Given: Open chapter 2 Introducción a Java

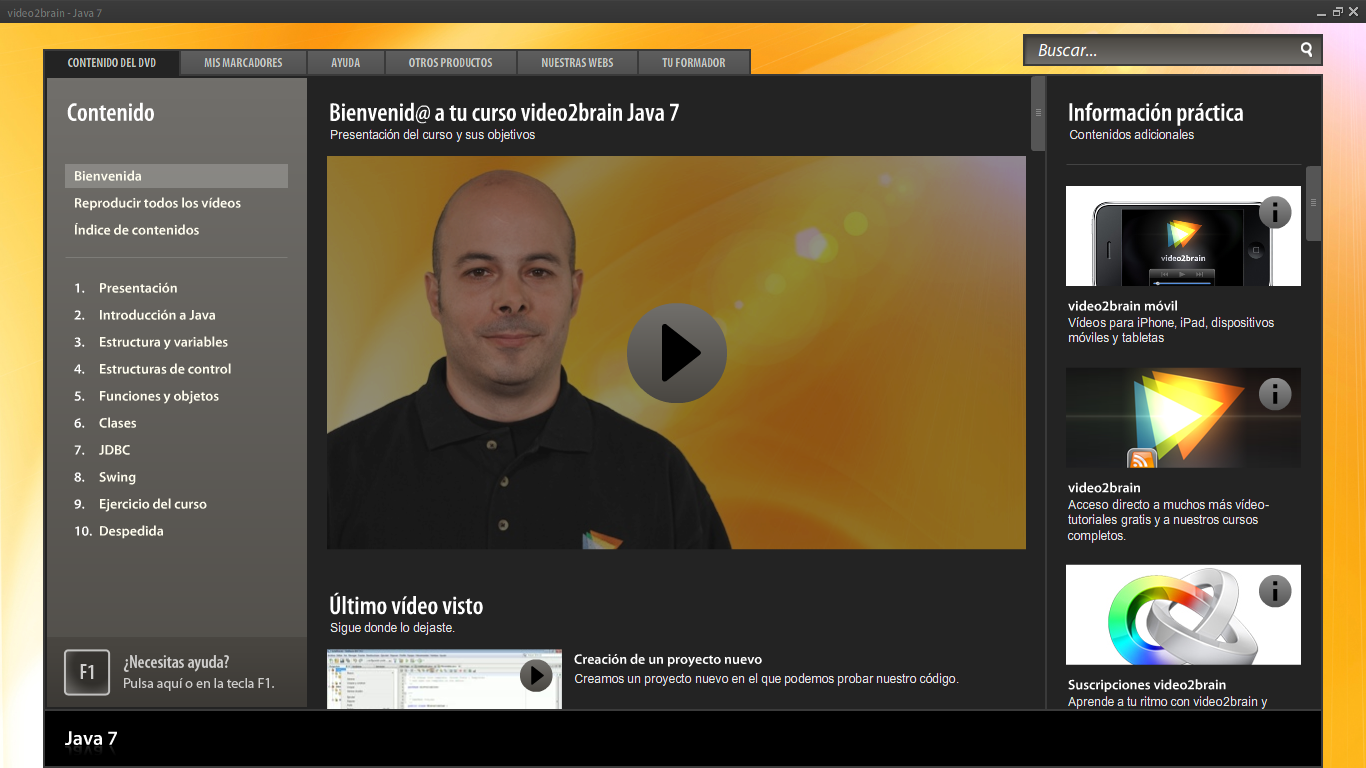Looking at the screenshot, I should point(145,315).
